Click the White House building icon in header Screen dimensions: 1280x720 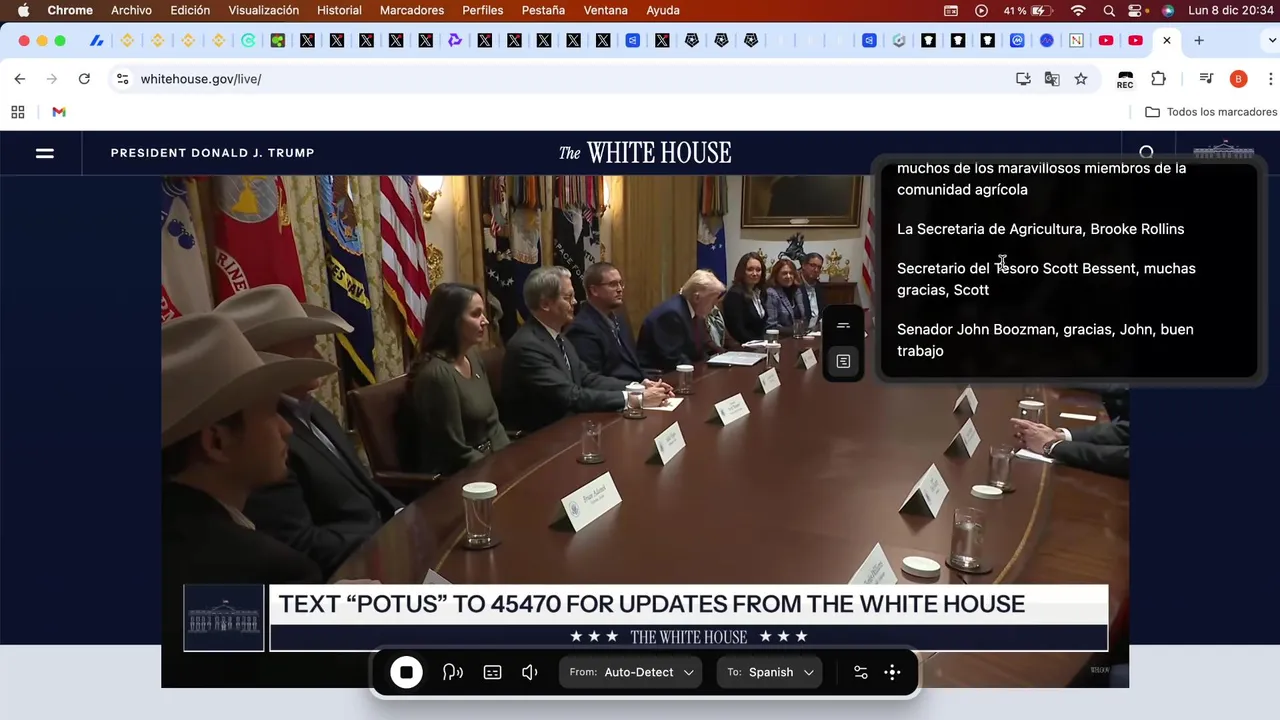(x=1223, y=151)
